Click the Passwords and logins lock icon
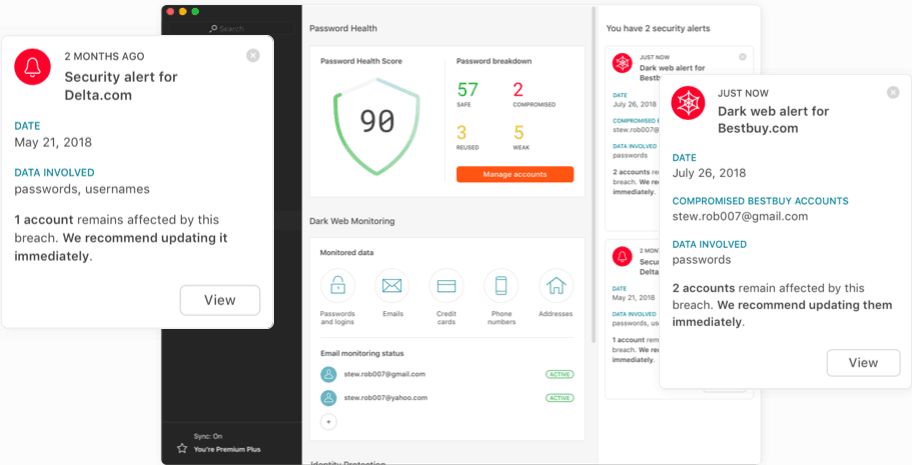 (337, 286)
